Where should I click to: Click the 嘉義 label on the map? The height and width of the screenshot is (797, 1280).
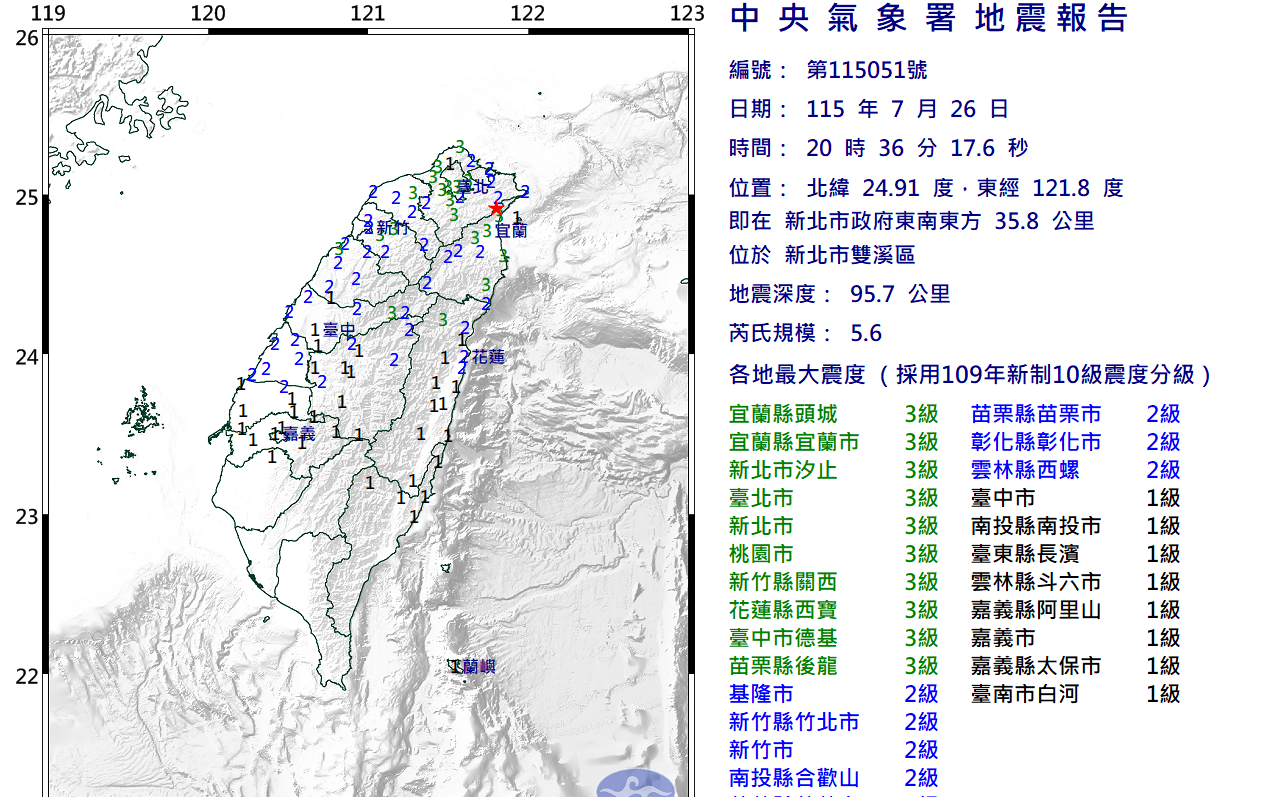[299, 434]
